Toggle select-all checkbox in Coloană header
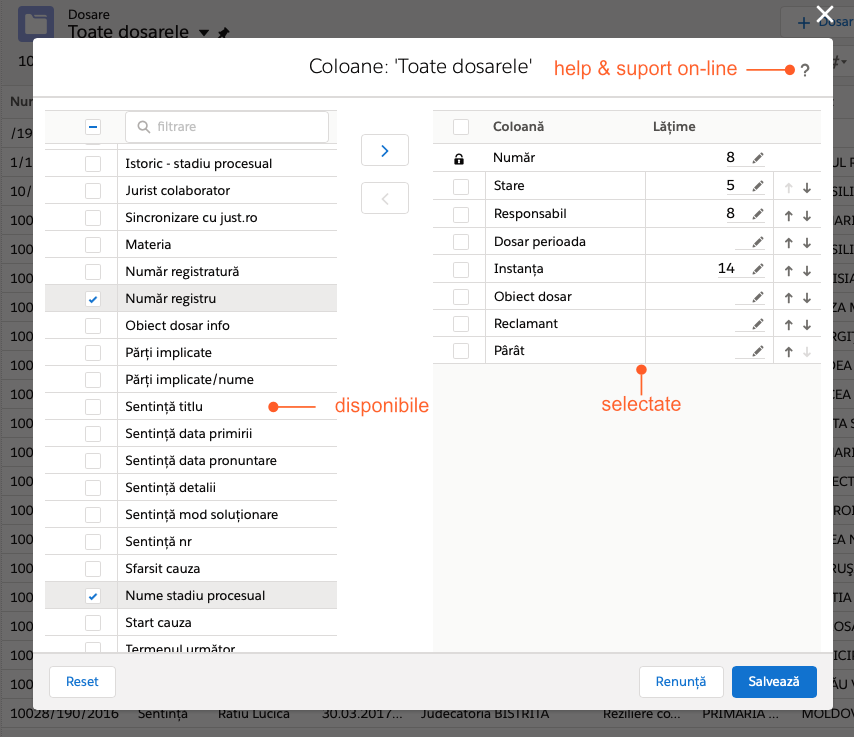Viewport: 854px width, 737px height. pyautogui.click(x=461, y=127)
